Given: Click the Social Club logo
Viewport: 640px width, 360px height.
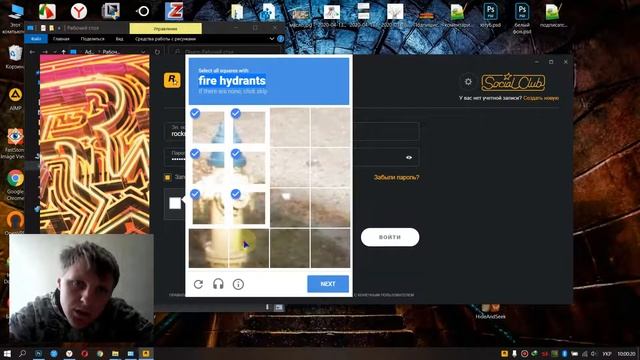Looking at the screenshot, I should click(x=513, y=82).
